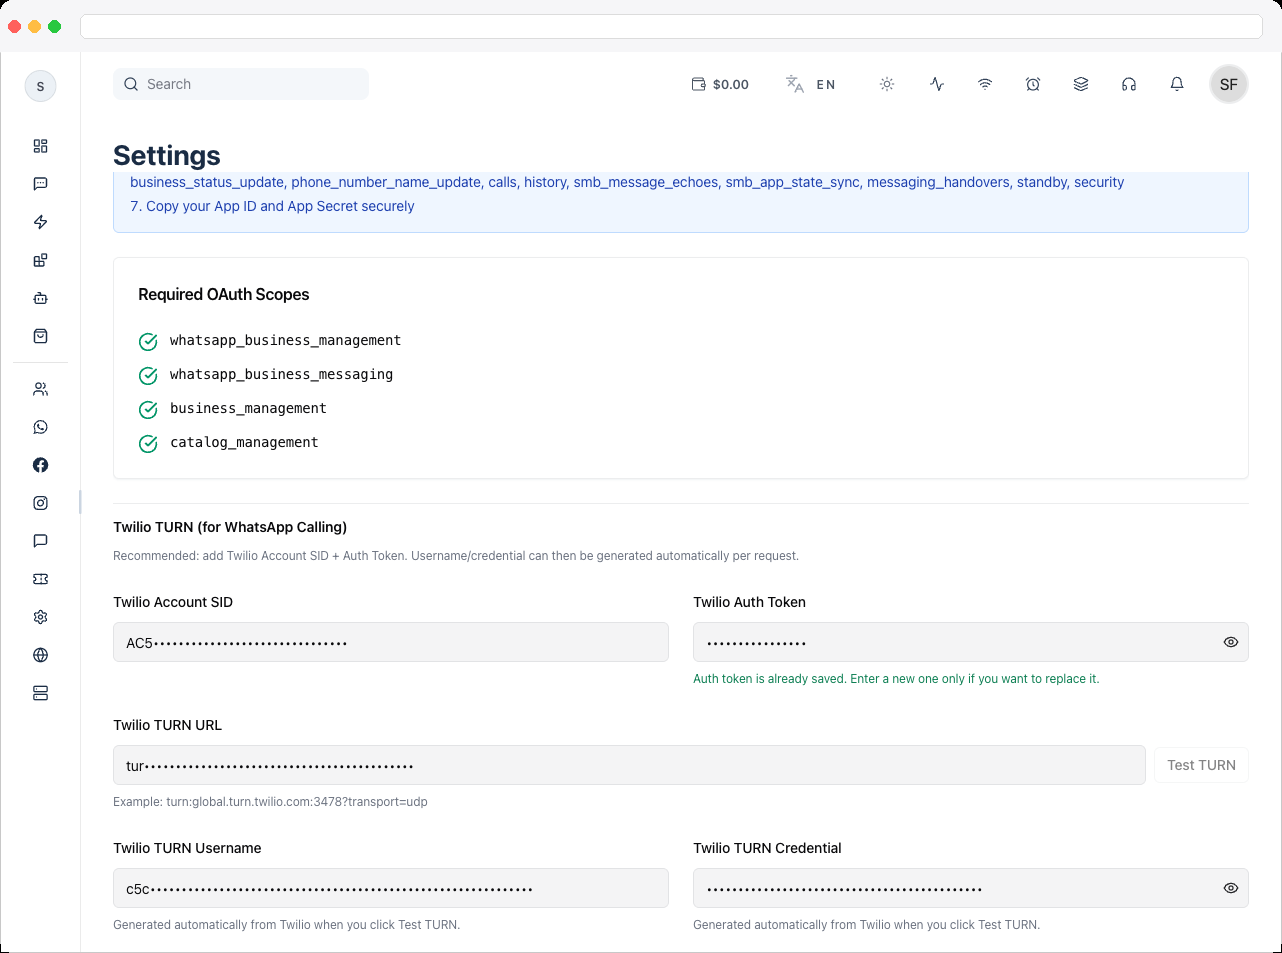This screenshot has height=953, width=1282.
Task: Click the wifi connection status icon
Action: coord(985,84)
